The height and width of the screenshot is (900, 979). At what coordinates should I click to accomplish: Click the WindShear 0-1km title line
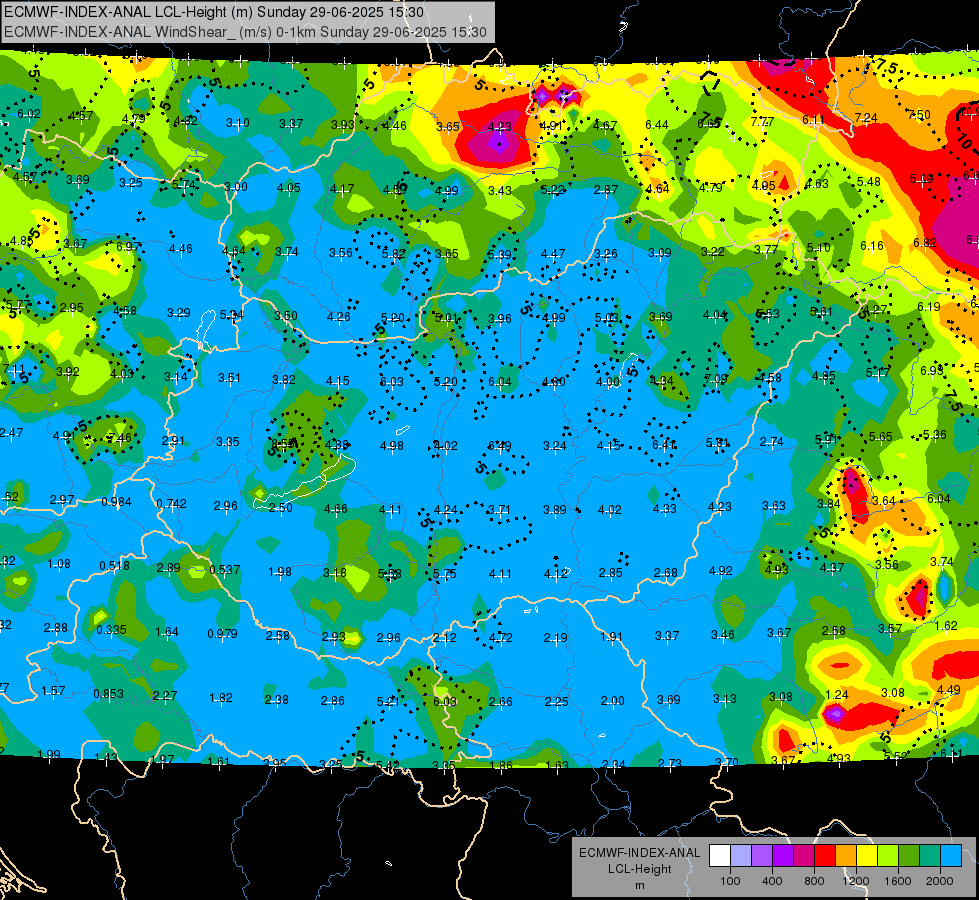point(245,32)
